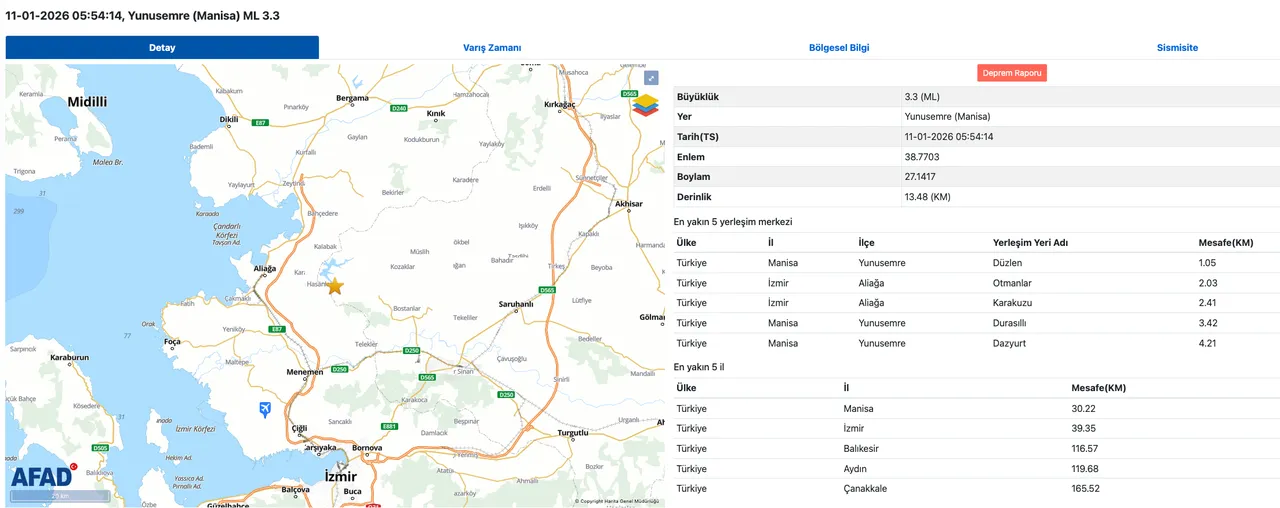Click the En yakın 5 yerleşim merkezi heading

[x=733, y=221]
